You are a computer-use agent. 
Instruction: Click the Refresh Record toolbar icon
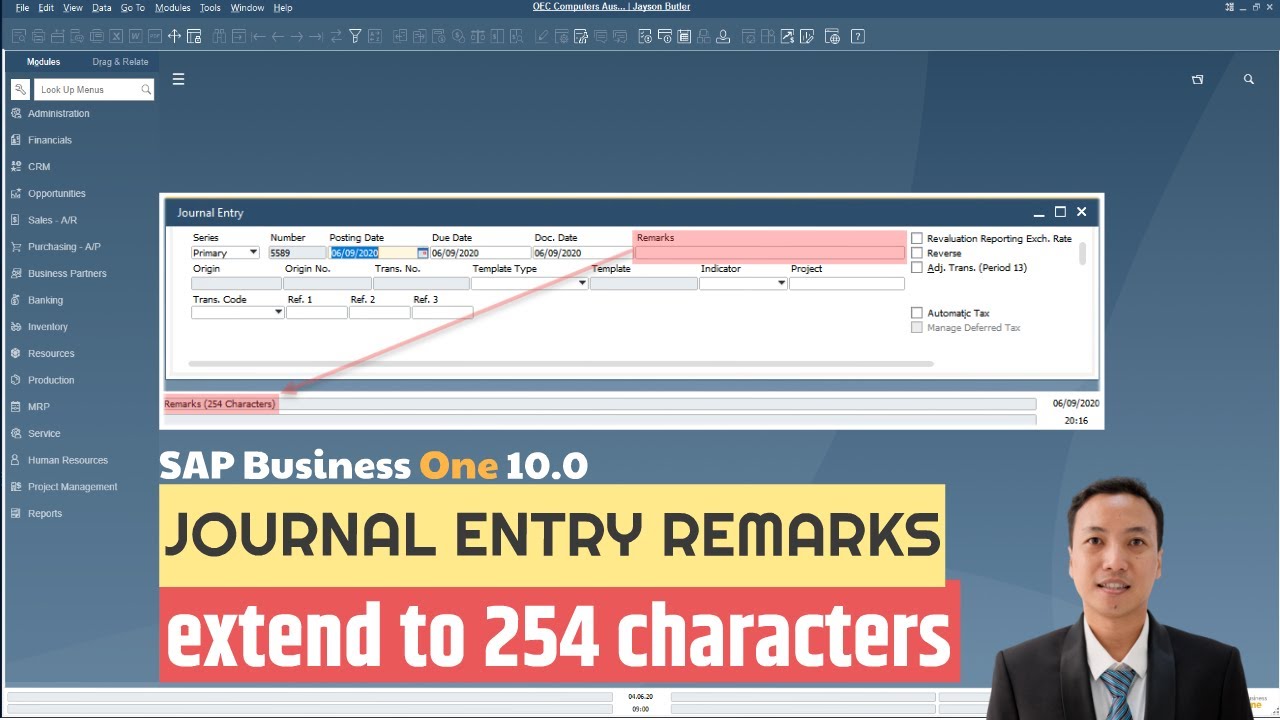coord(336,37)
